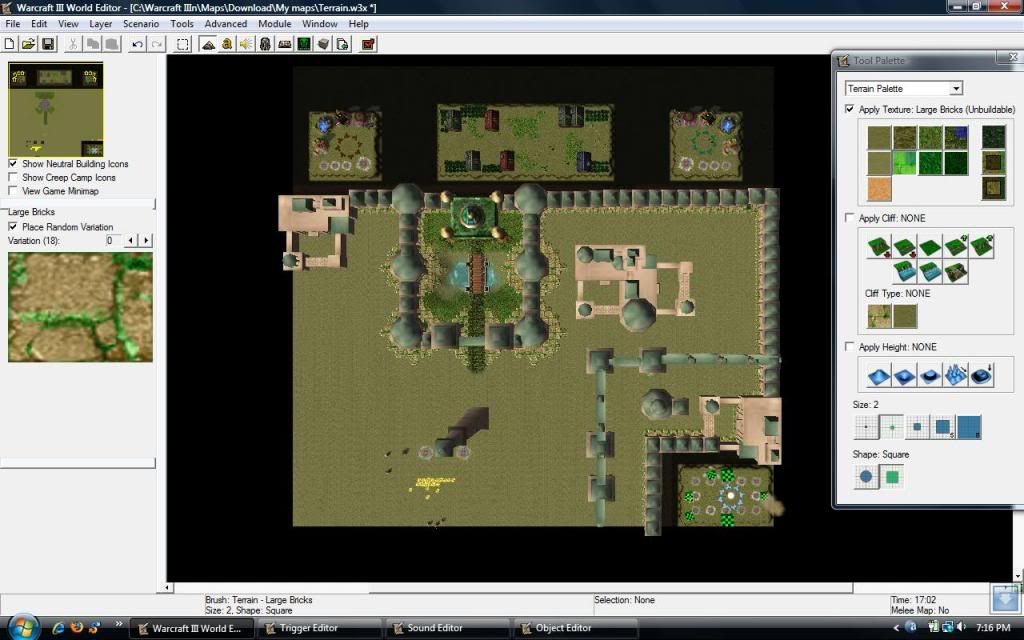
Task: Save the map with the floppy disk icon
Action: [48, 44]
